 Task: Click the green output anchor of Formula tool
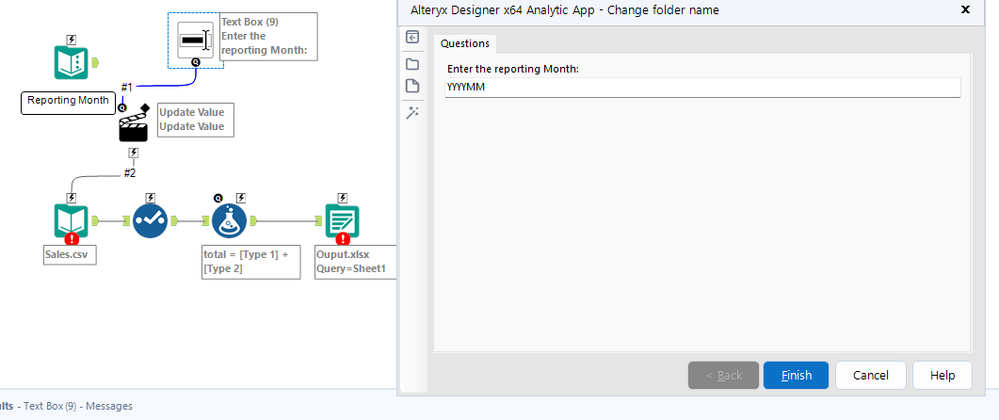point(254,221)
